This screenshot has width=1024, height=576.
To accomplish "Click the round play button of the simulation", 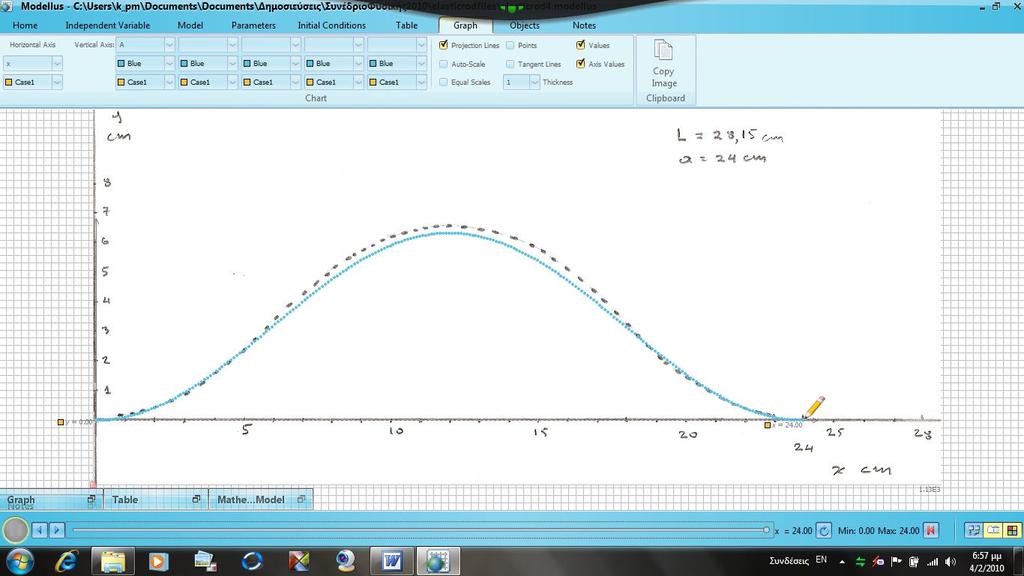I will (15, 530).
